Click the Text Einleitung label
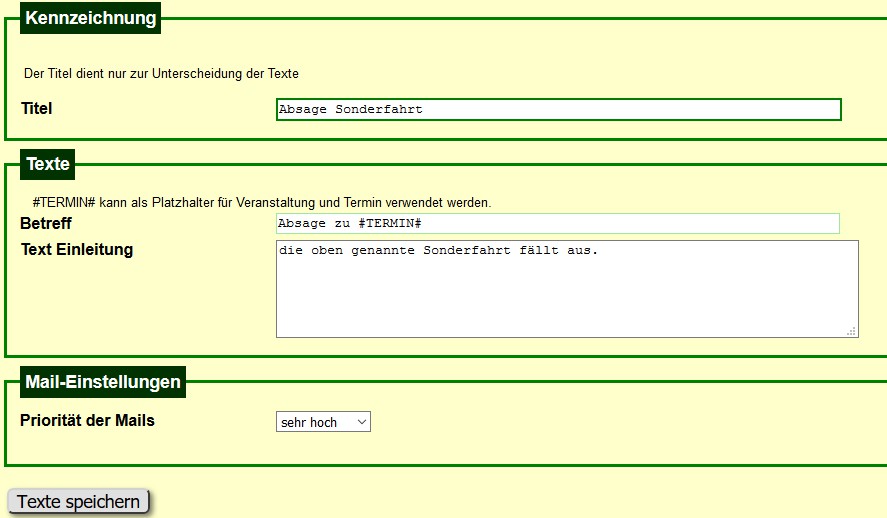887x518 pixels. tap(77, 249)
